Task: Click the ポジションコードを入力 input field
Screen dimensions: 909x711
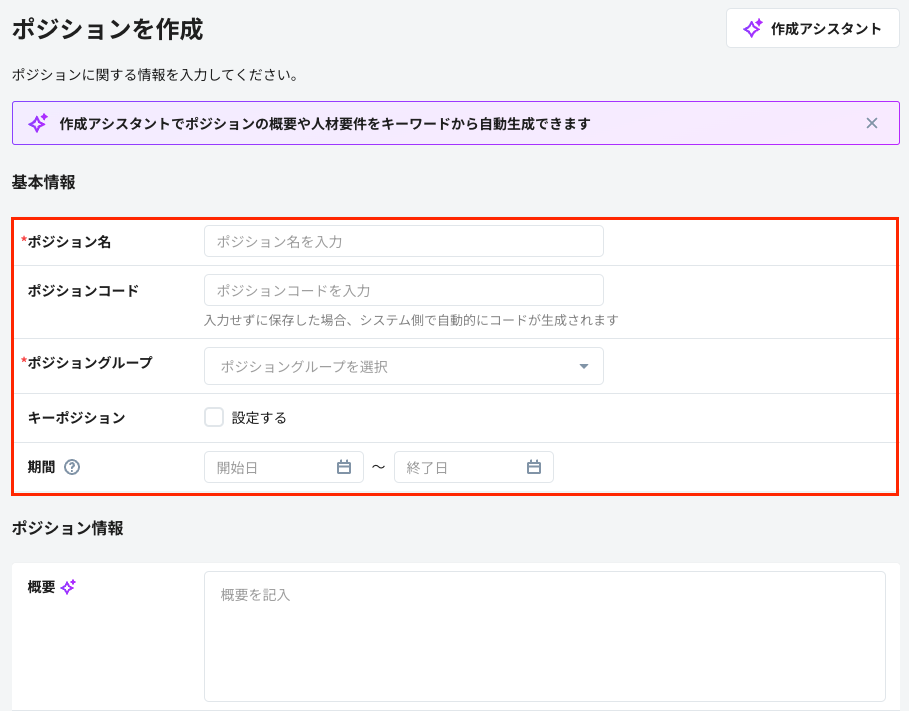Action: (404, 290)
